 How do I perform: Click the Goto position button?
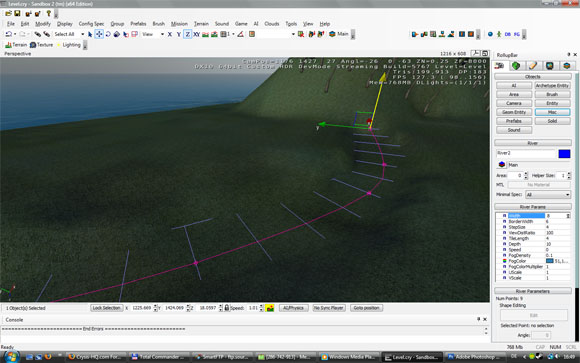coord(367,308)
